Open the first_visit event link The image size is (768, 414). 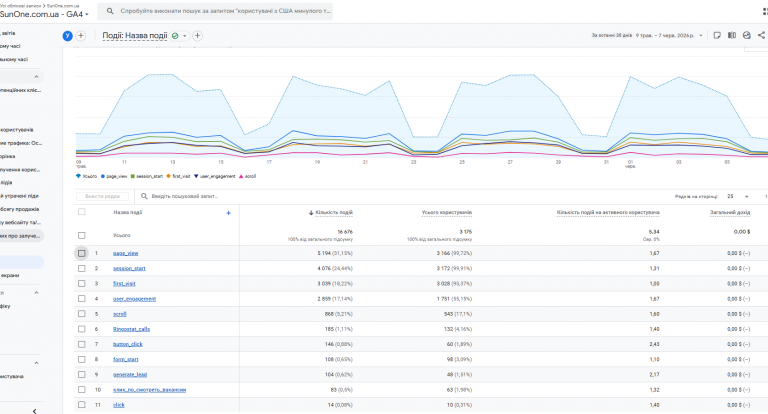coord(124,284)
